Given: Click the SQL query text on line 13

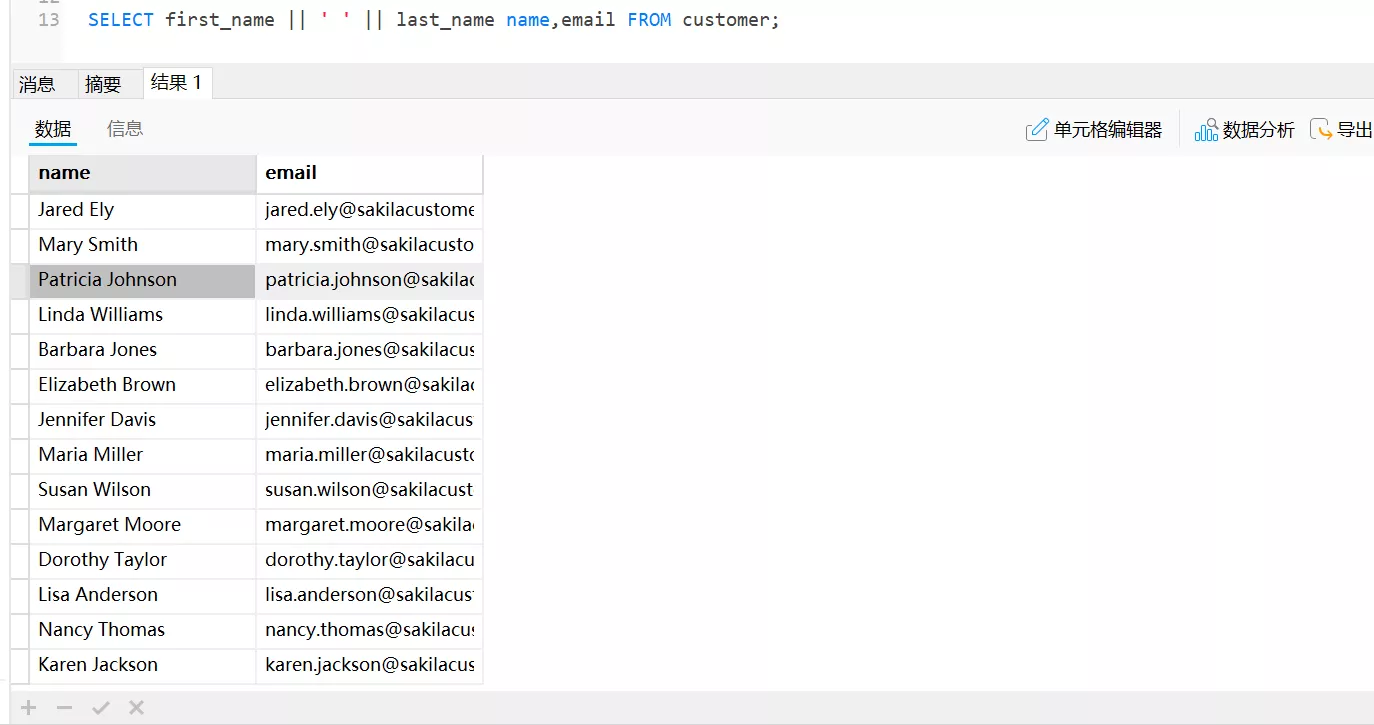Looking at the screenshot, I should 433,20.
